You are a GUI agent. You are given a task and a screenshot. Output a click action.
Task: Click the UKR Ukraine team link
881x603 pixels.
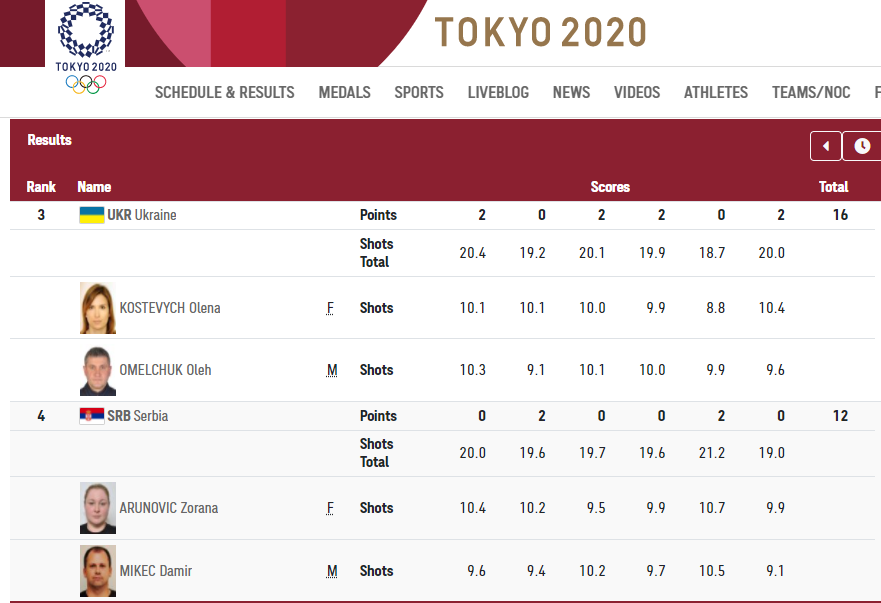[x=141, y=215]
